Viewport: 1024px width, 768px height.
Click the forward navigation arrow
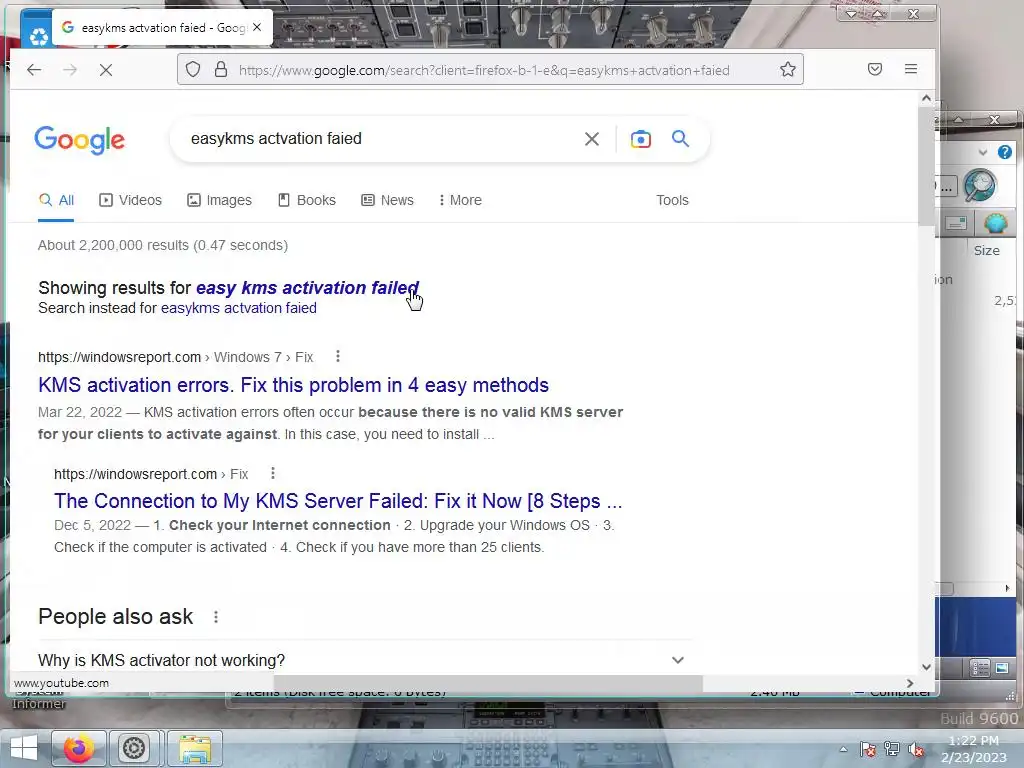point(70,70)
